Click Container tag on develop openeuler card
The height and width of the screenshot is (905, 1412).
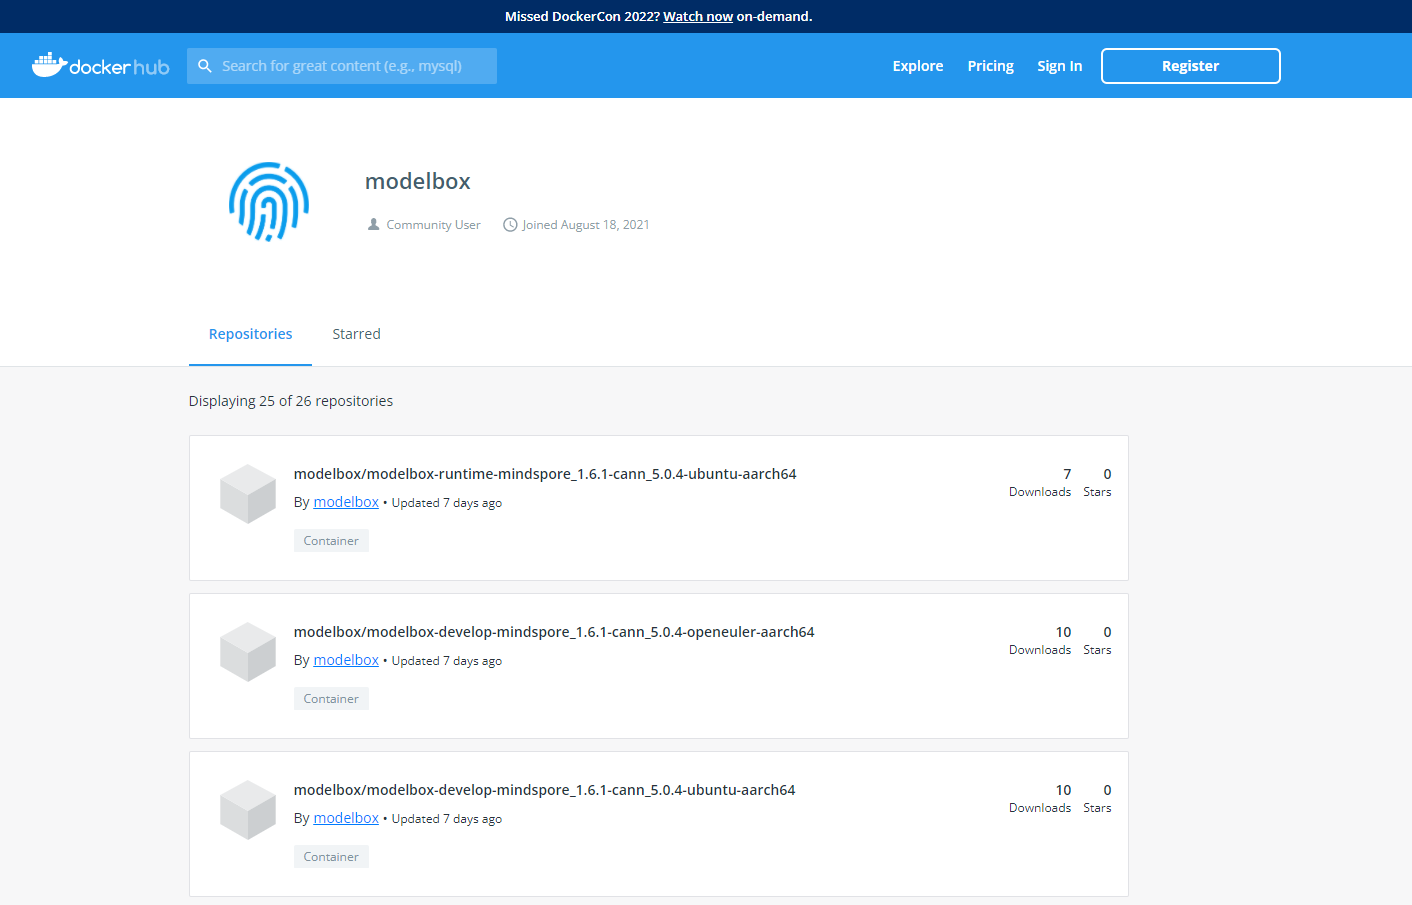click(331, 699)
